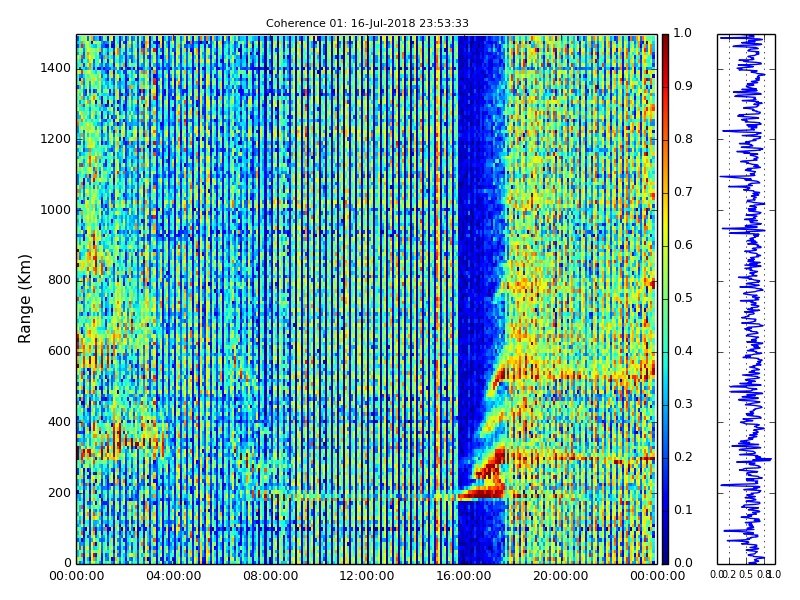Click the colorbar 0.2 value label
This screenshot has height=600, width=800.
tap(683, 457)
